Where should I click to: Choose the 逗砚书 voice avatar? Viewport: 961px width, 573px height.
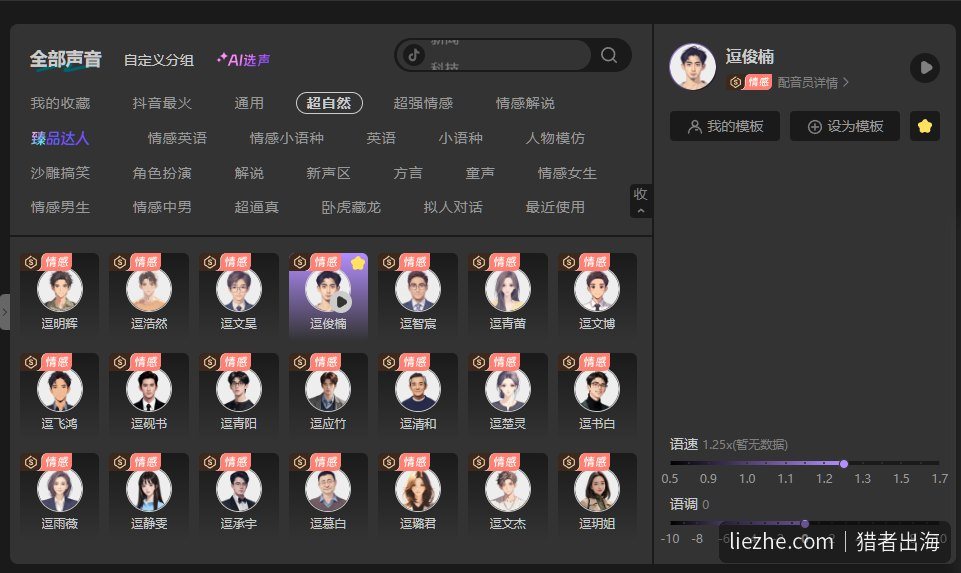click(x=149, y=389)
